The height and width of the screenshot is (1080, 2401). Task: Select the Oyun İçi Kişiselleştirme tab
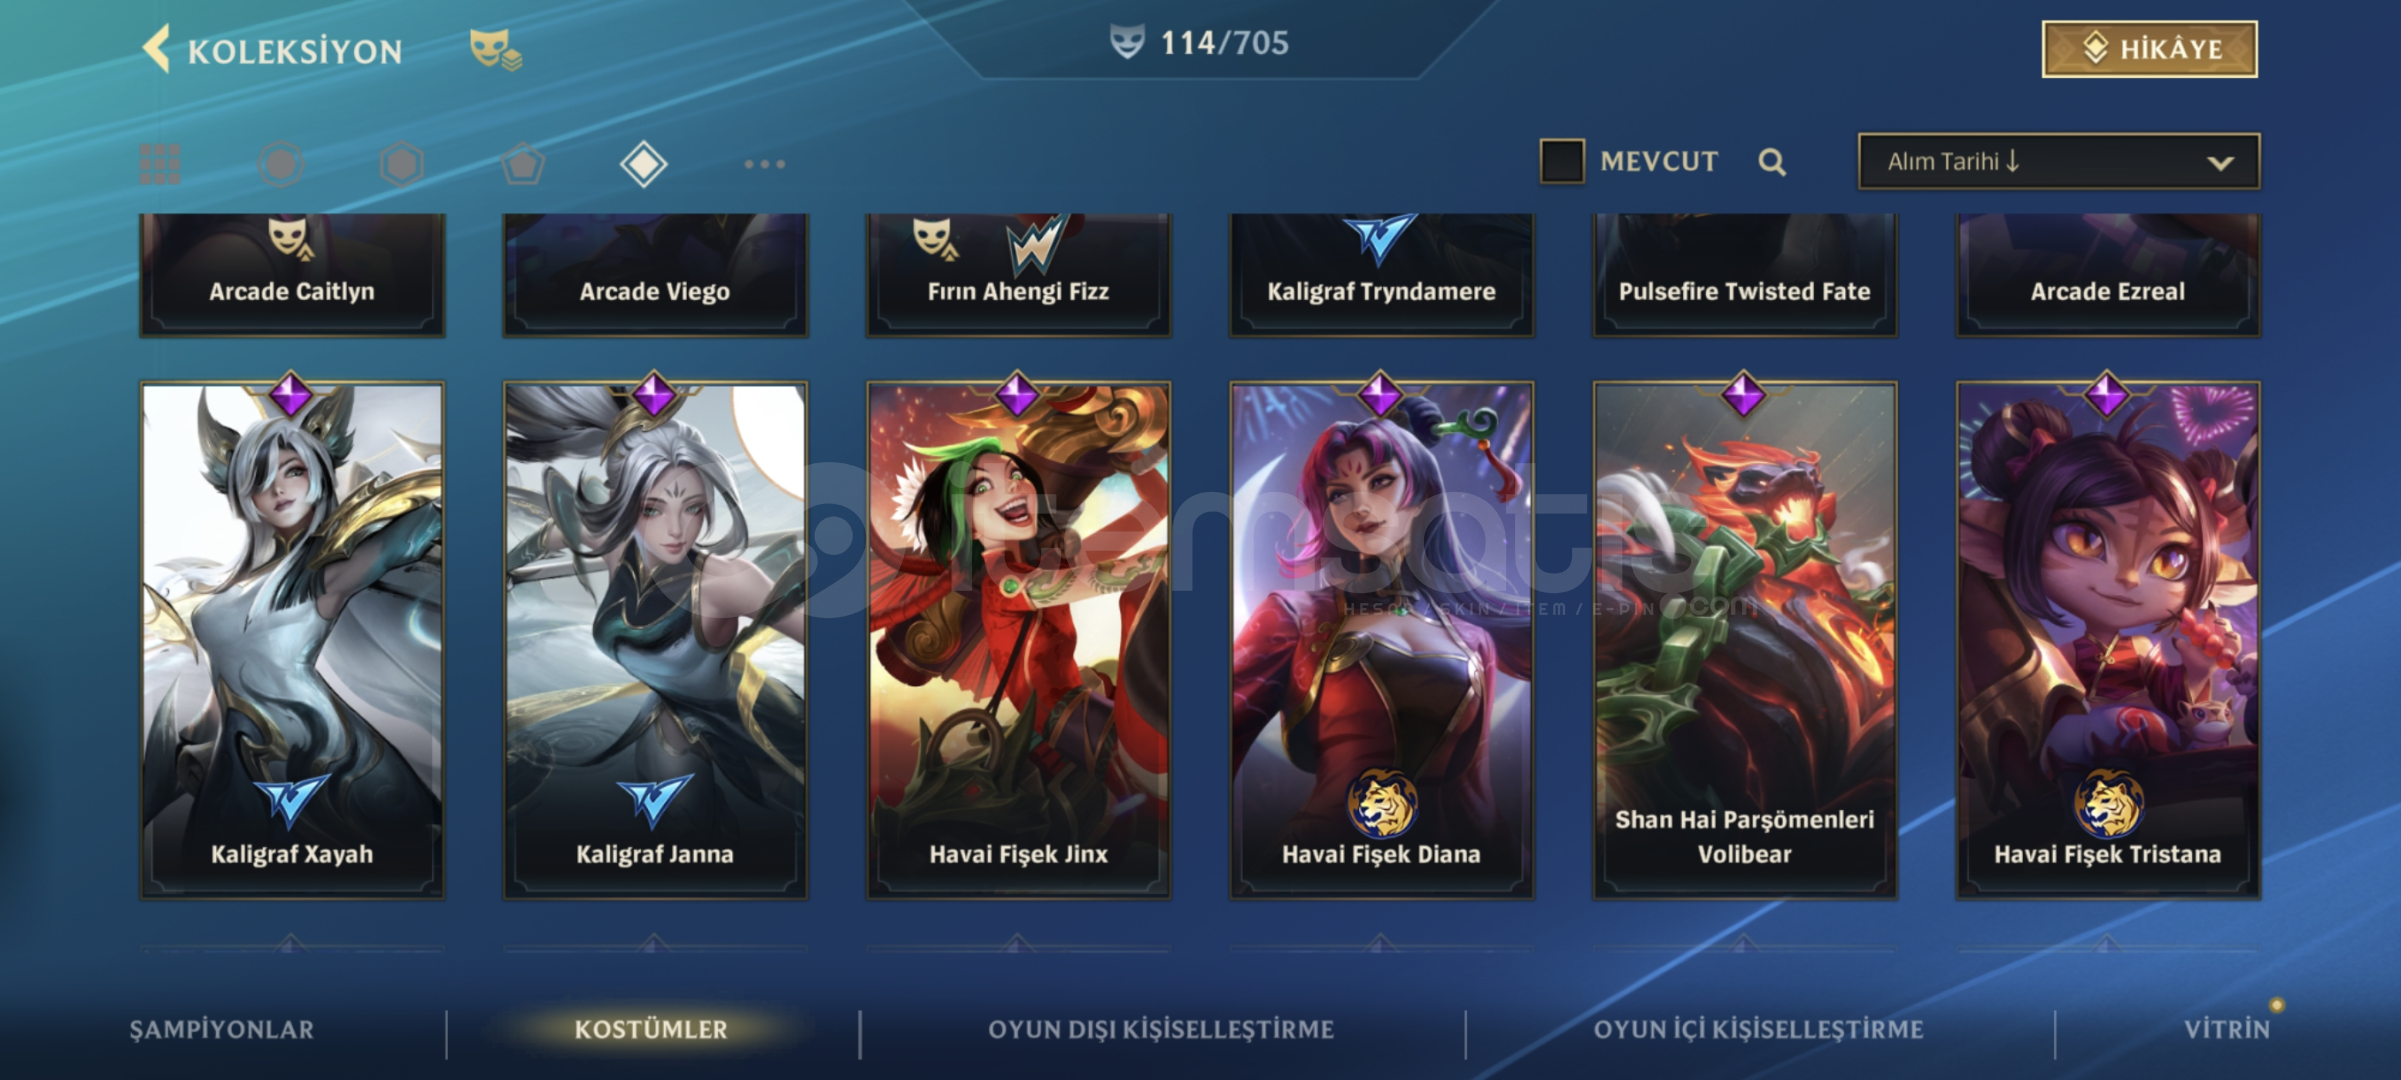pyautogui.click(x=1758, y=1030)
